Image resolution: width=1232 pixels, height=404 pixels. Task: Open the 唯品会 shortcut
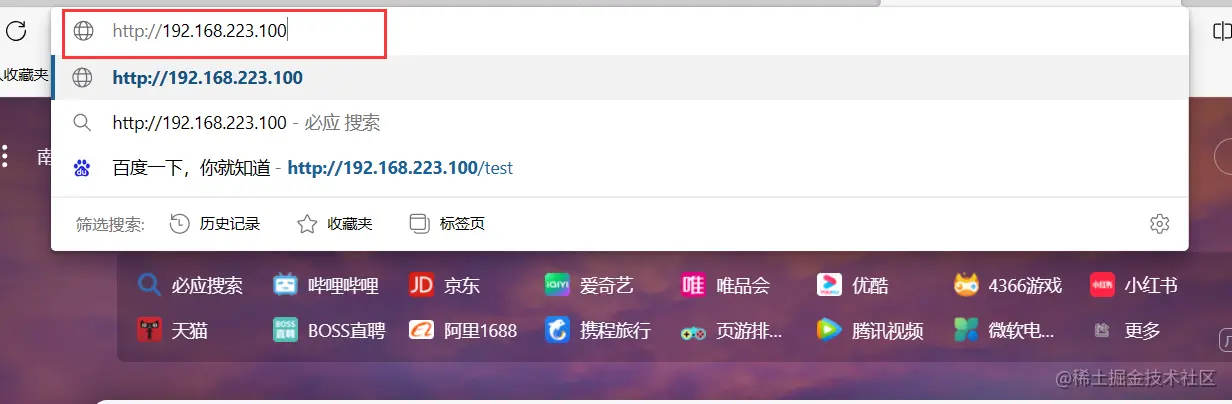coord(725,286)
